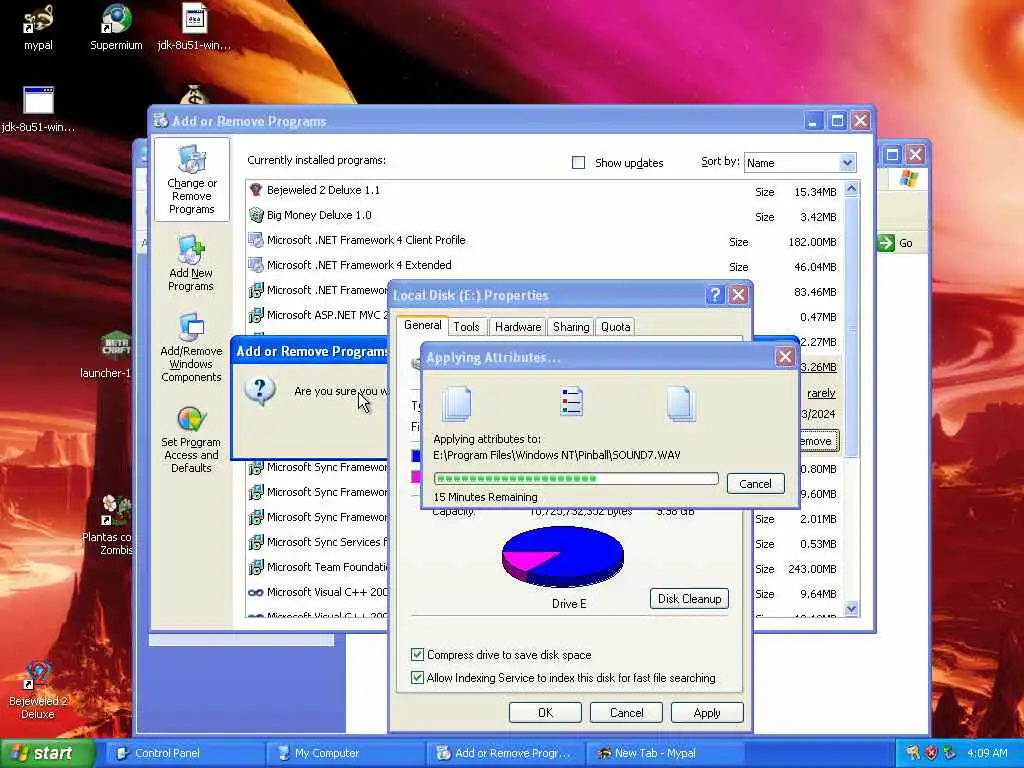1024x768 pixels.
Task: Toggle the Show updates checkbox
Action: pyautogui.click(x=578, y=163)
